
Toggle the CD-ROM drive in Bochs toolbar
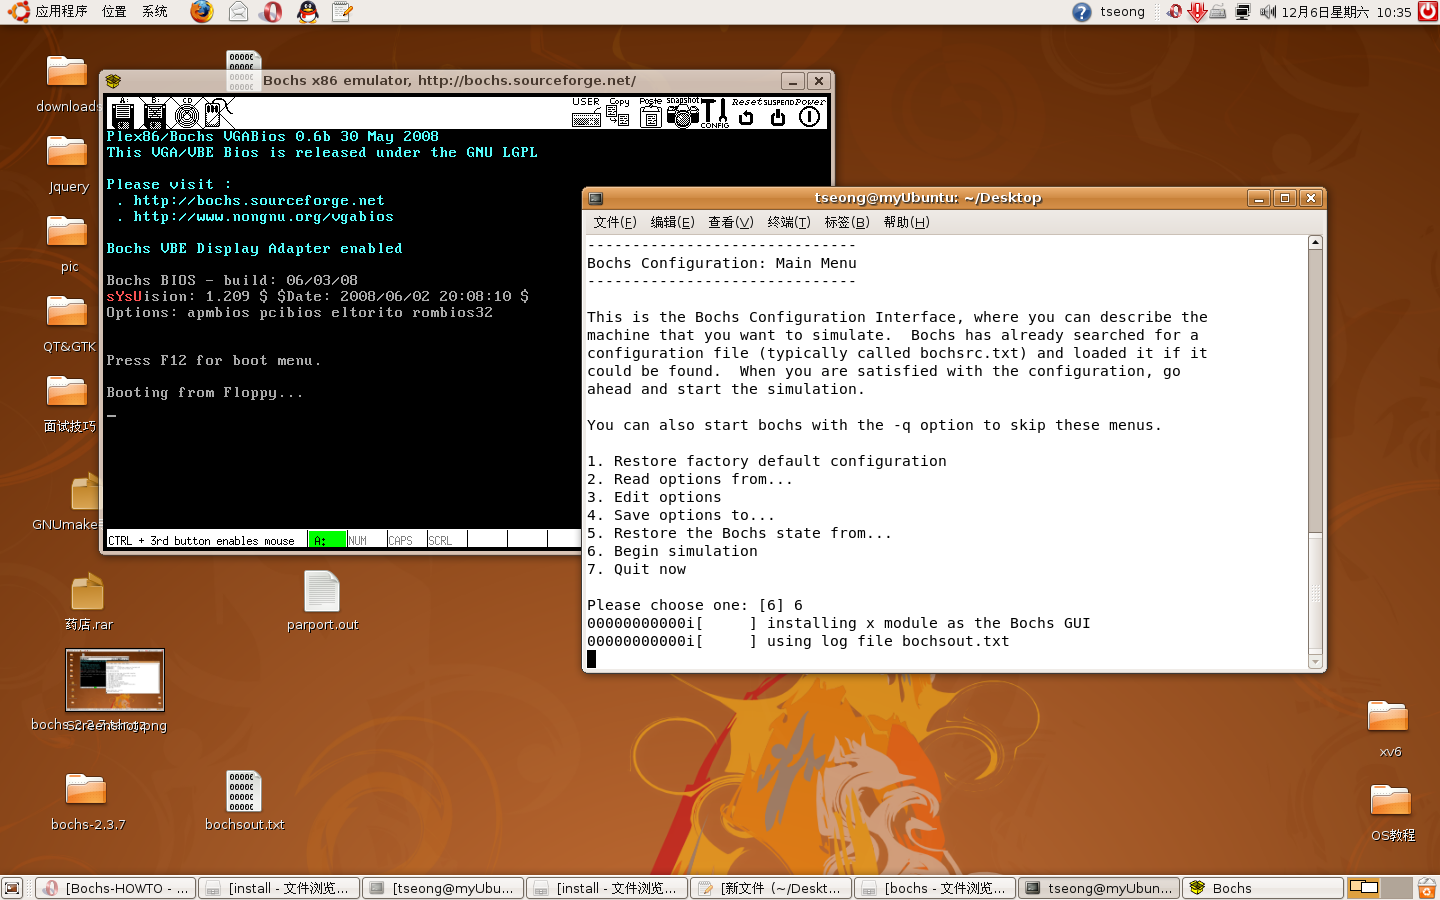pyautogui.click(x=187, y=113)
